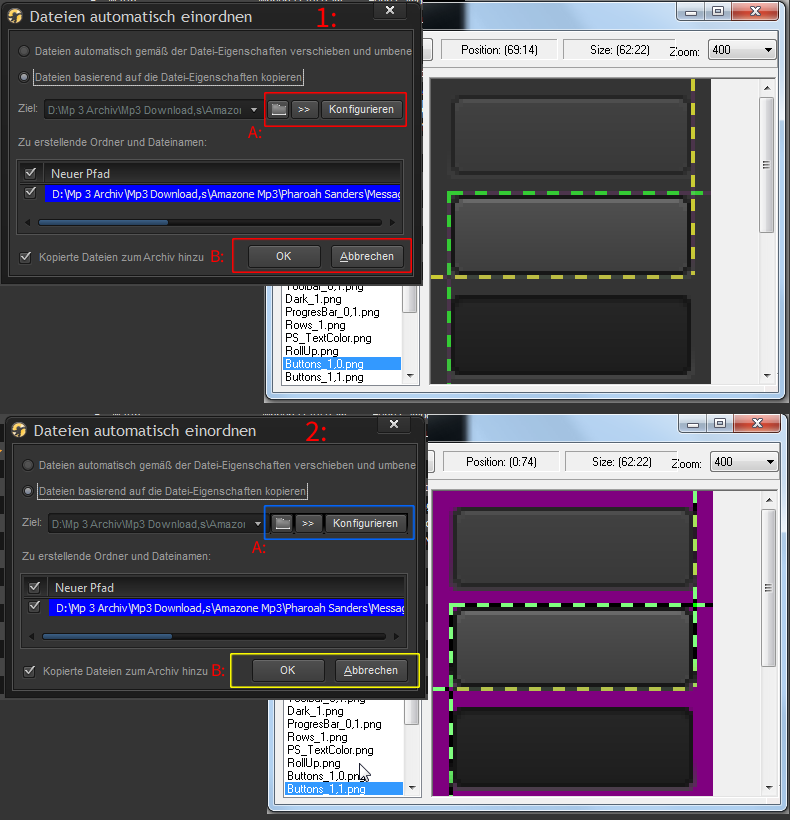
Task: Click the folder browse icon in top dialog
Action: tap(279, 109)
